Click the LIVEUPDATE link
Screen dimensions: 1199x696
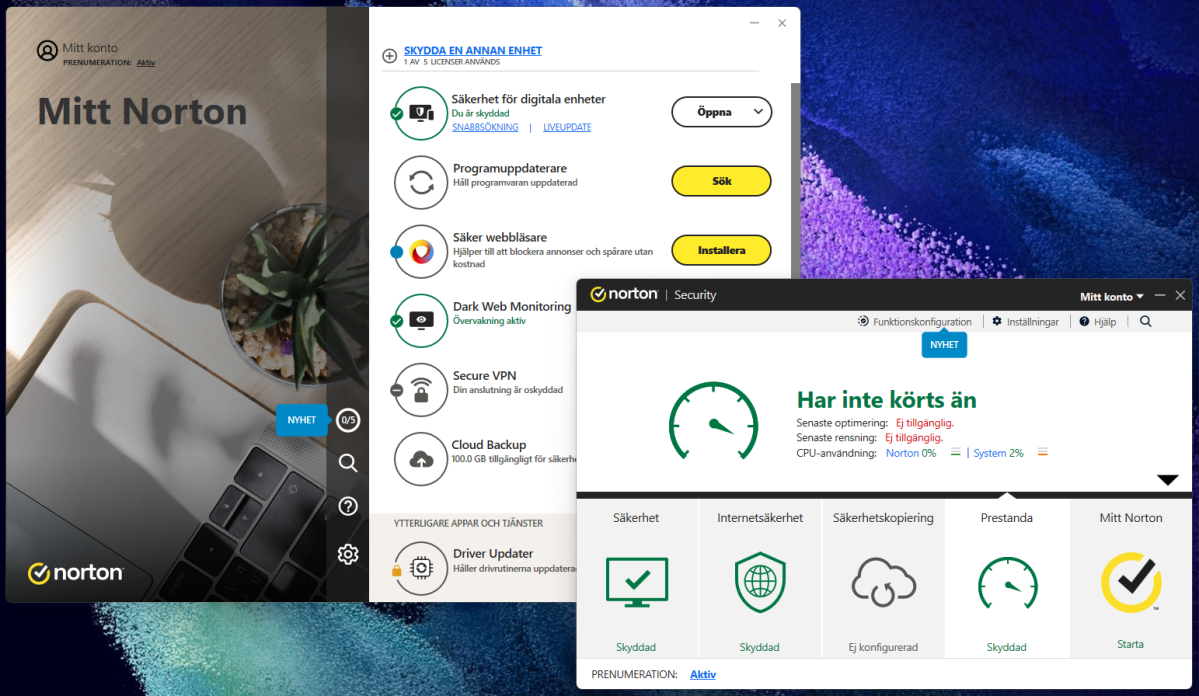[567, 128]
